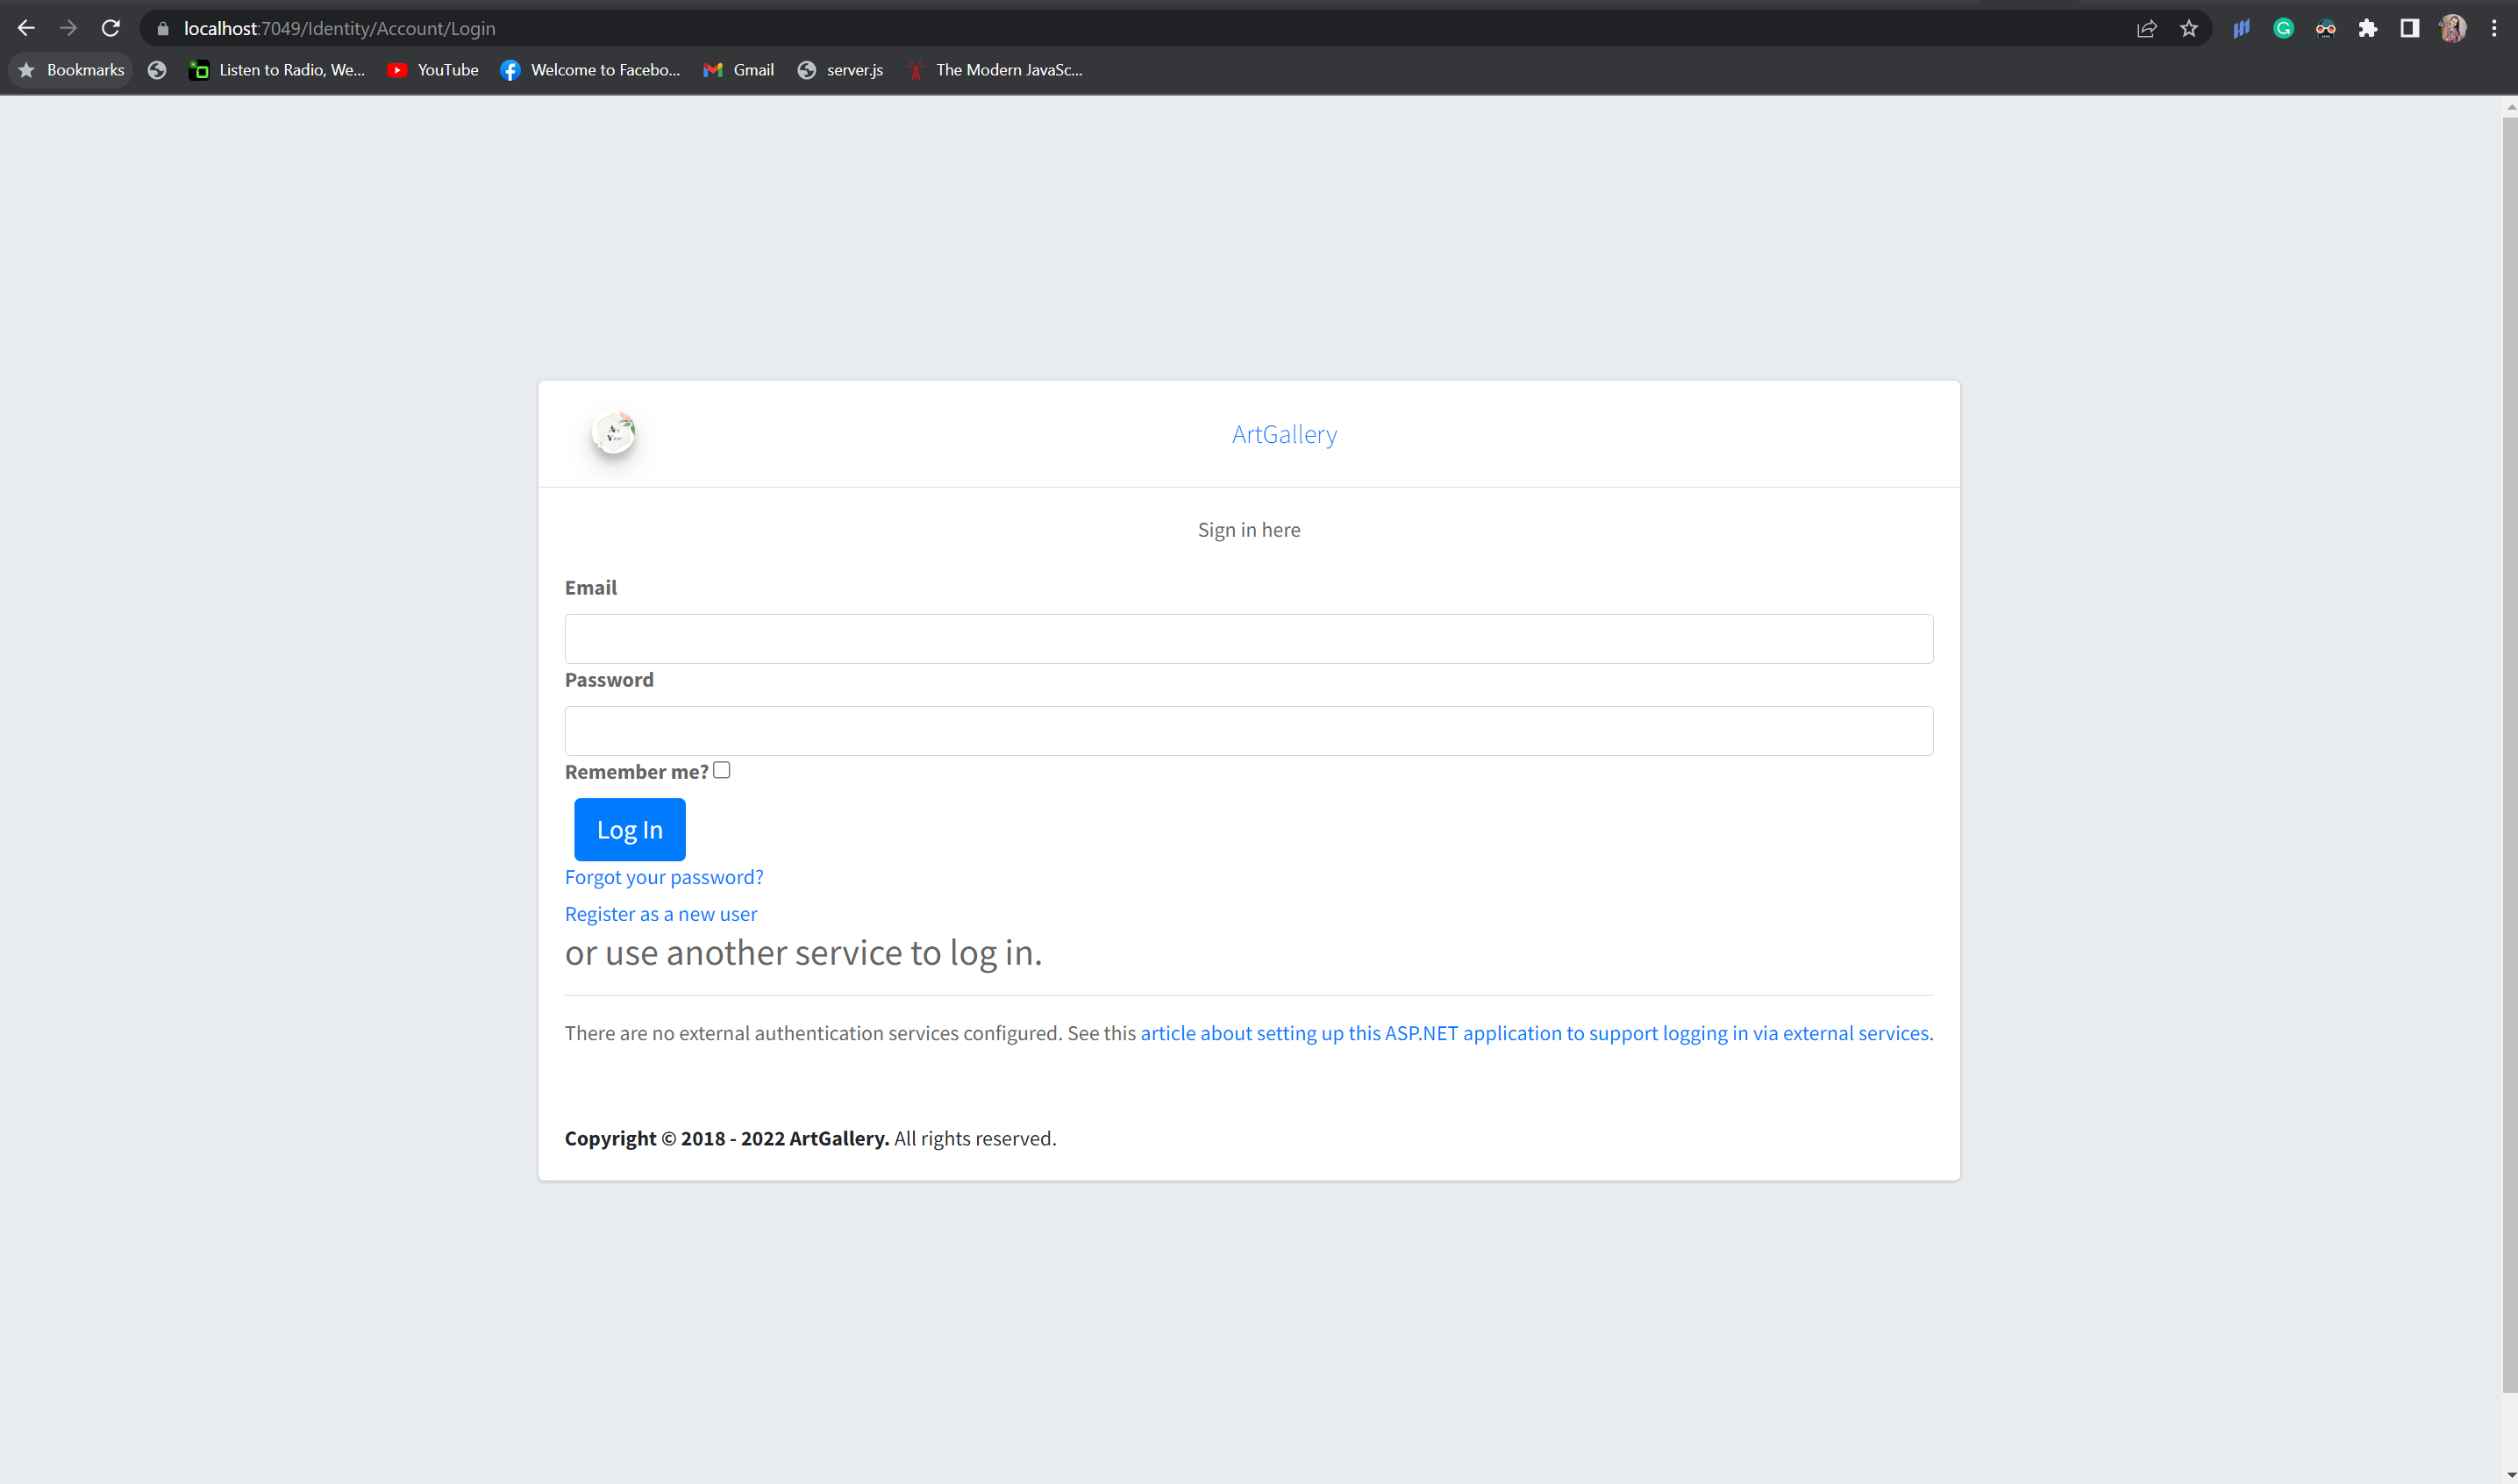This screenshot has width=2518, height=1484.
Task: Enable the Remember me checkbox
Action: (x=721, y=769)
